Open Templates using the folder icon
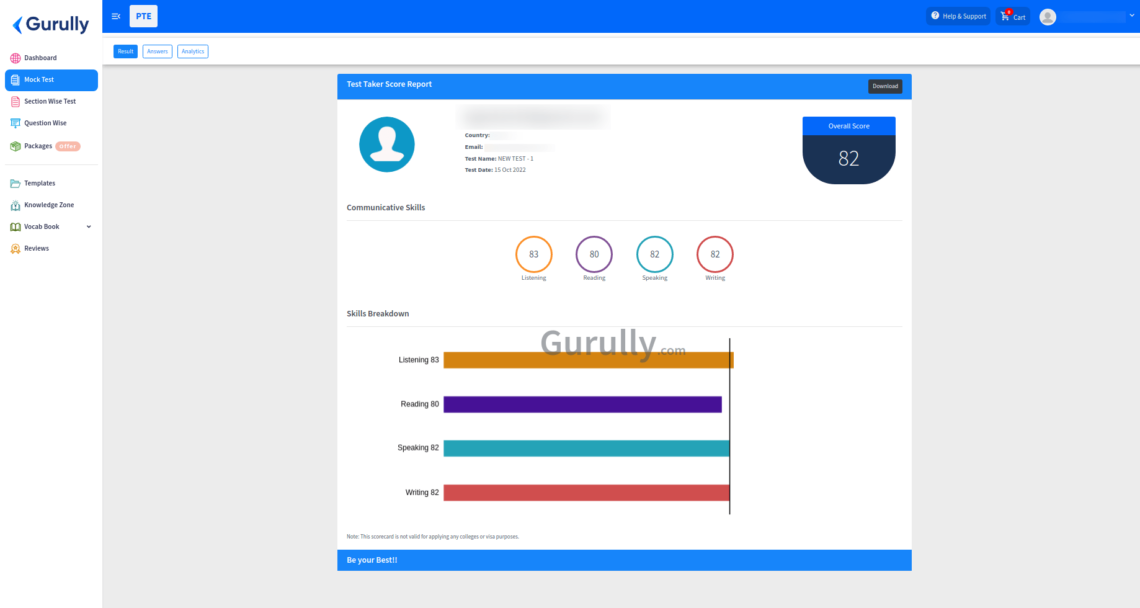 pos(14,183)
